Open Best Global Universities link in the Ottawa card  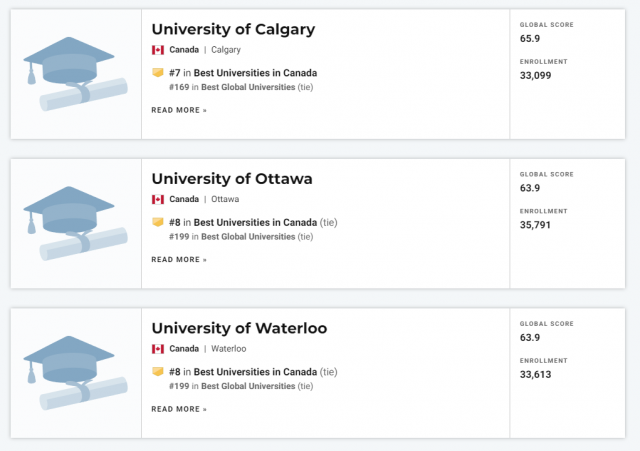pyautogui.click(x=248, y=237)
